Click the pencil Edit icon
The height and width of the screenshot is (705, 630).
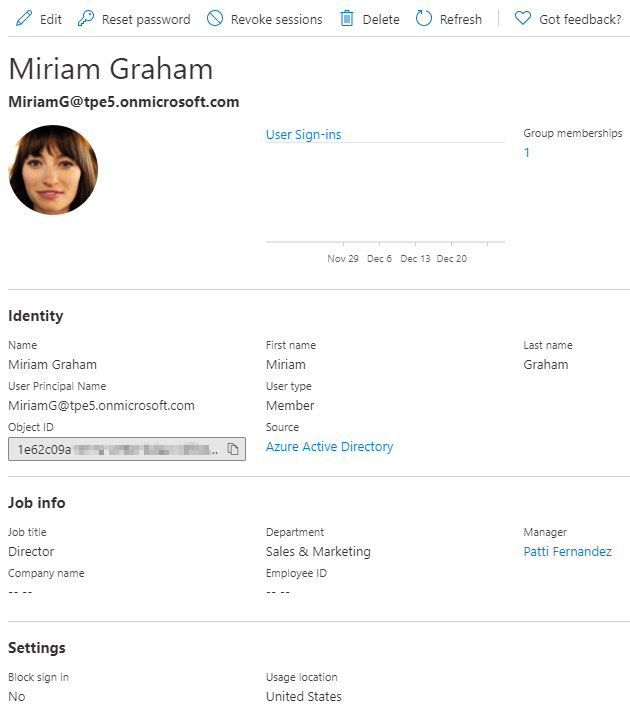pos(24,19)
